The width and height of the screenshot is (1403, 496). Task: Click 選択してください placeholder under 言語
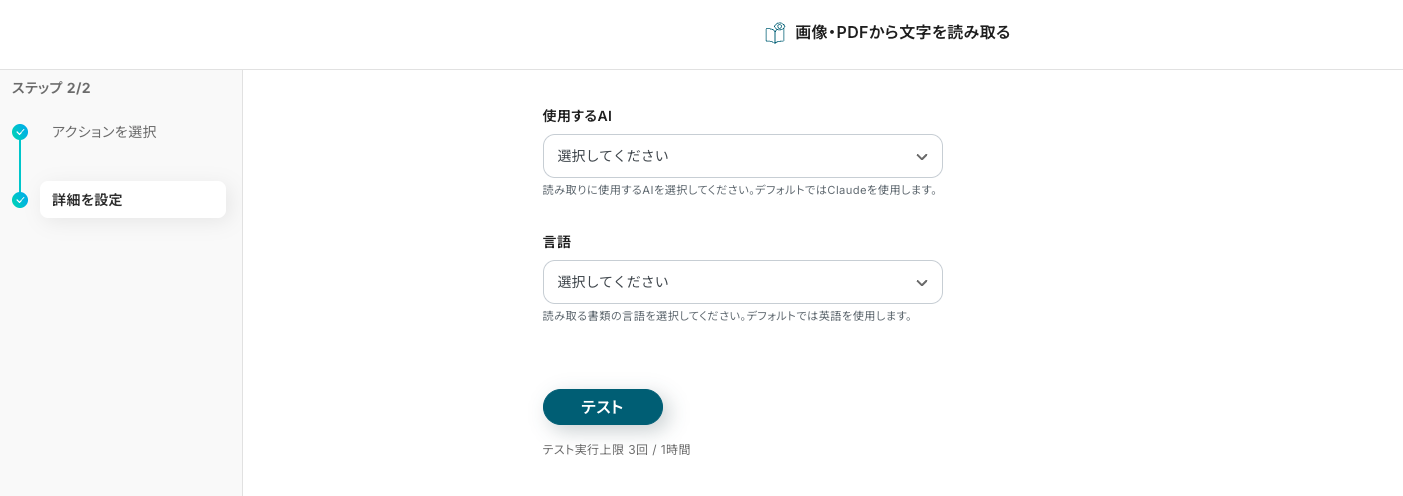pos(613,282)
